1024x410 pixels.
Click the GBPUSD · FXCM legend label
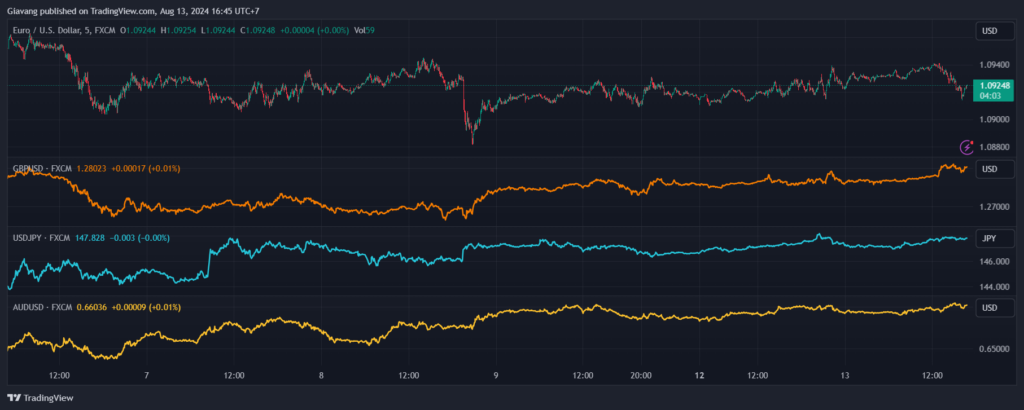(x=40, y=168)
